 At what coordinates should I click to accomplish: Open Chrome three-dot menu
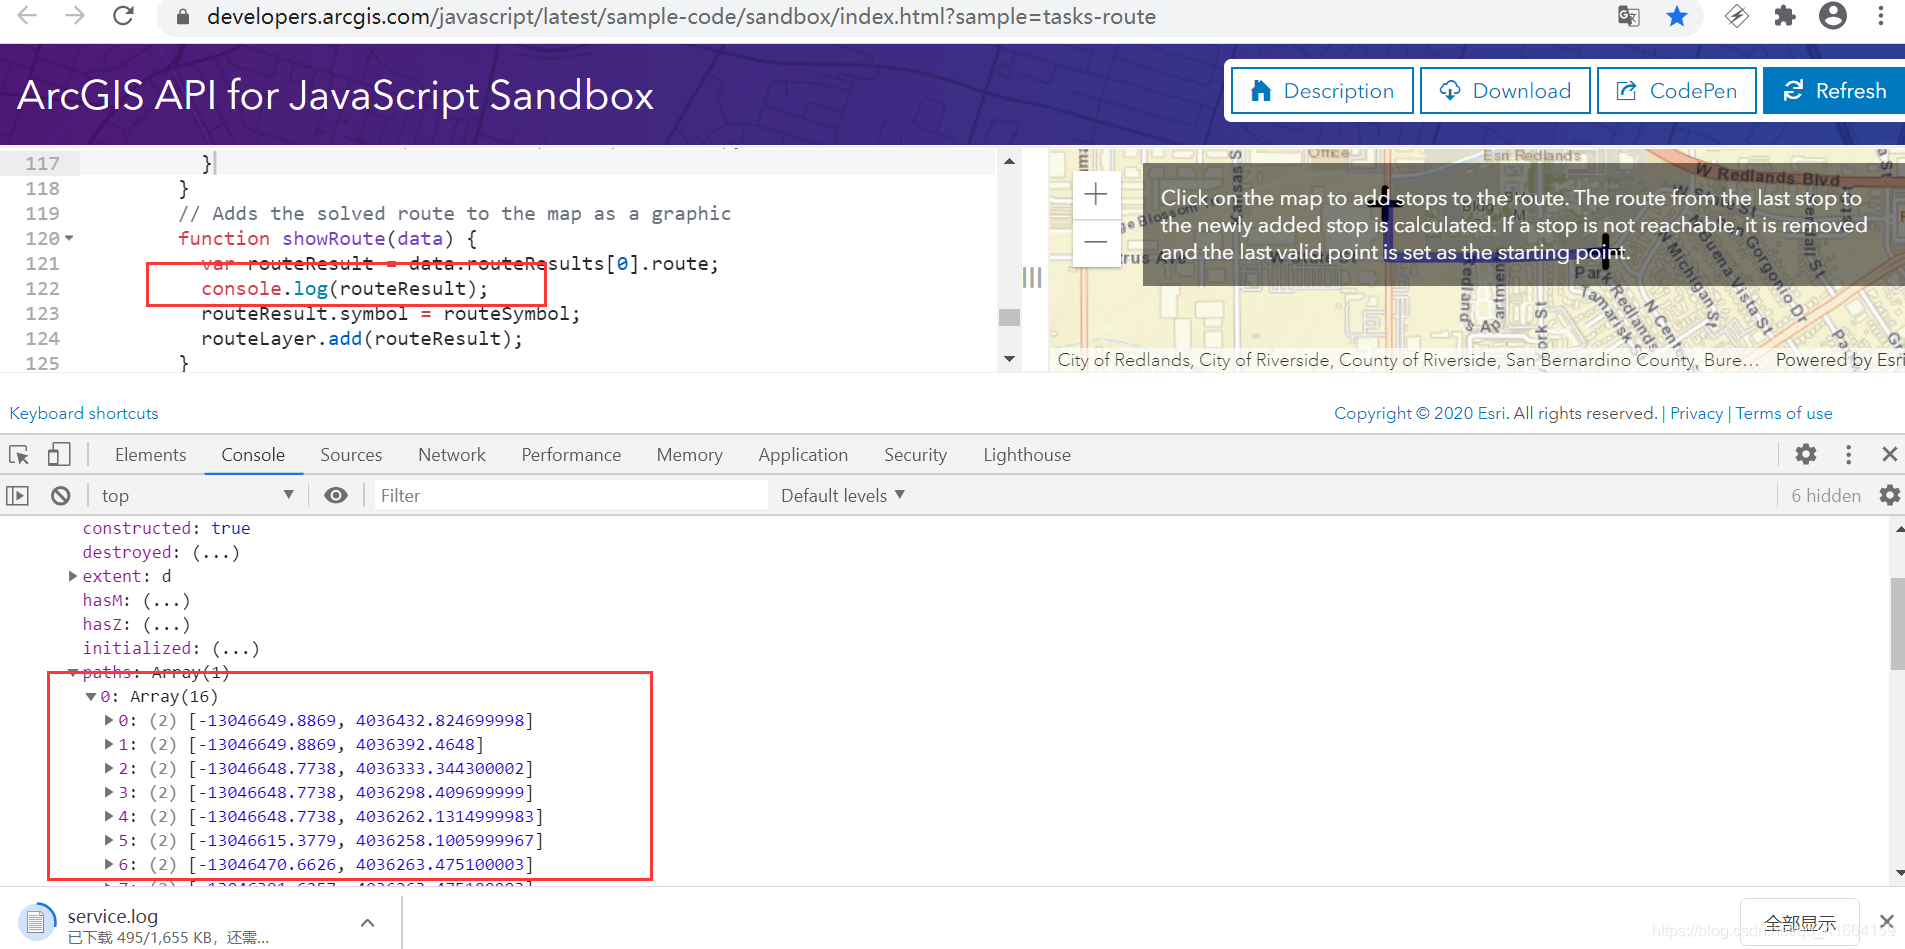coord(1881,16)
